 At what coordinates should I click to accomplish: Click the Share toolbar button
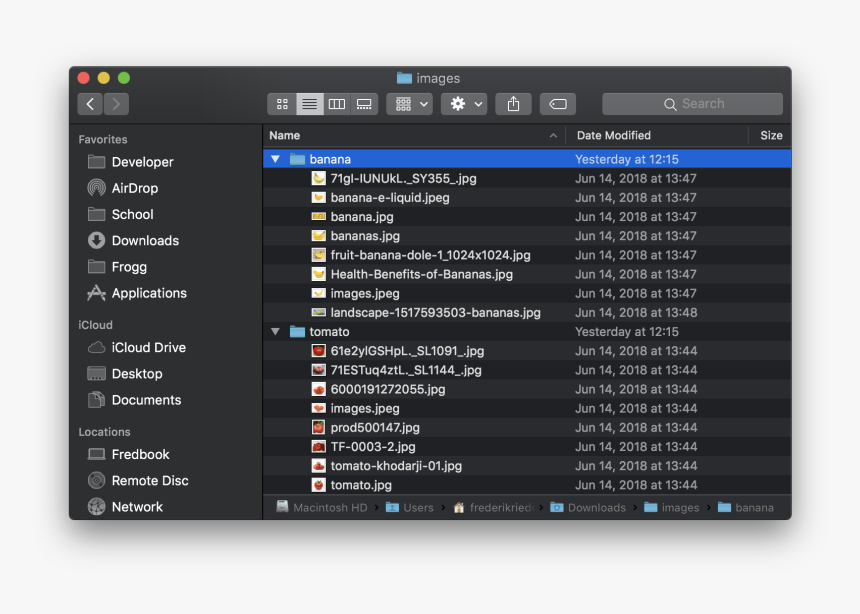(x=513, y=104)
